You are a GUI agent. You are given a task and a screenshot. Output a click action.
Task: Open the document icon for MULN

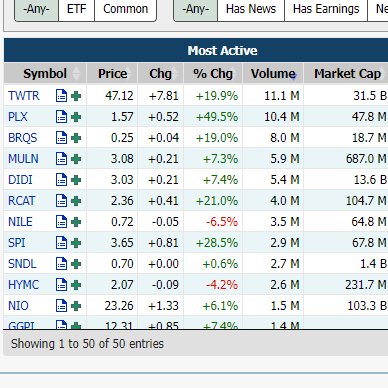pos(61,159)
